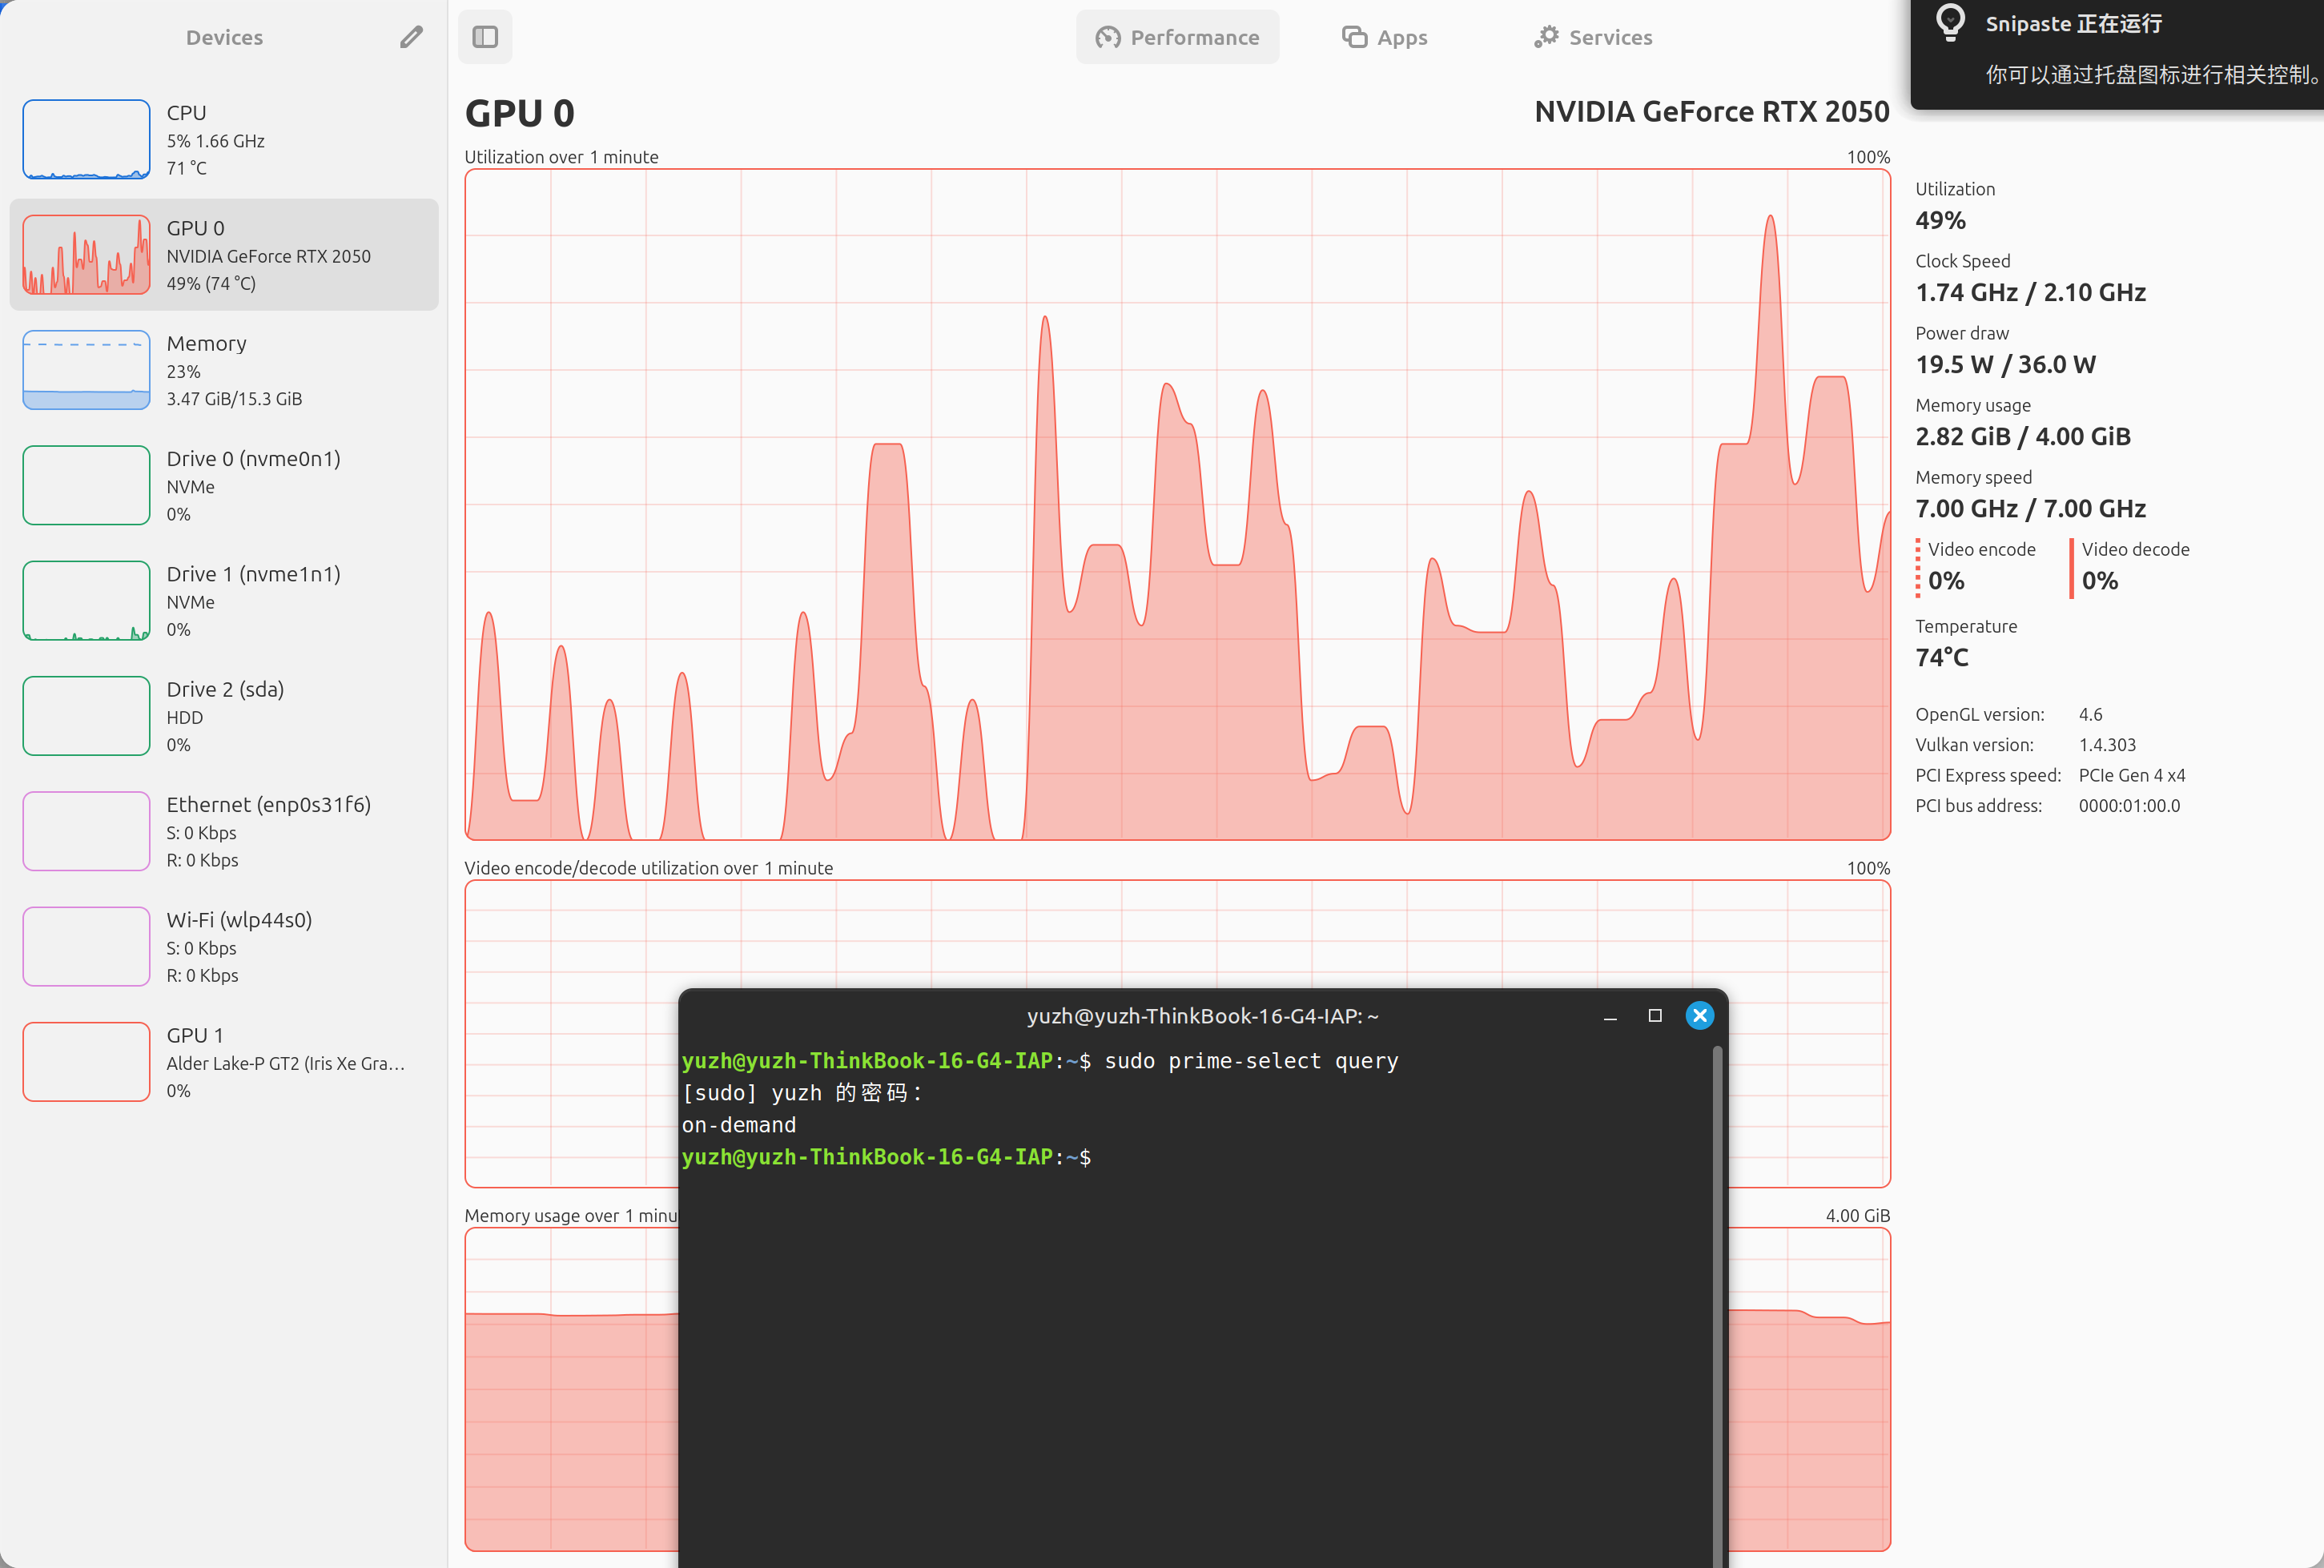This screenshot has width=2324, height=1568.
Task: Click the Memory speed 7.00 GHz value
Action: click(2030, 508)
